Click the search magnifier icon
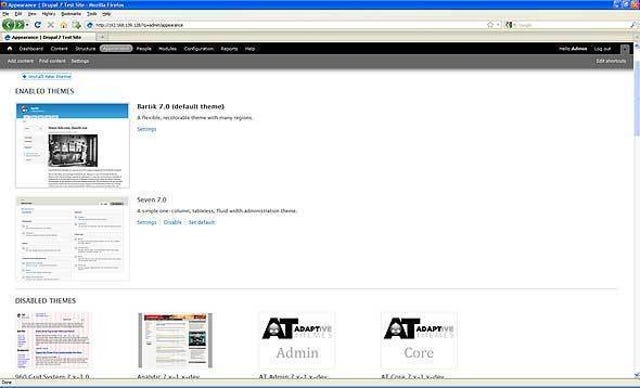The width and height of the screenshot is (640, 388). [633, 25]
